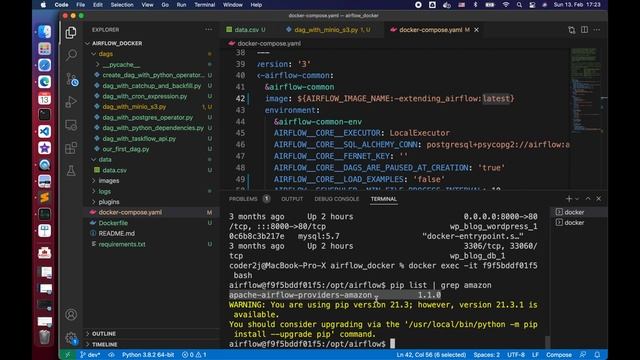Screen dimensions: 640x360
Task: Change the Compose language mode
Action: 559,355
